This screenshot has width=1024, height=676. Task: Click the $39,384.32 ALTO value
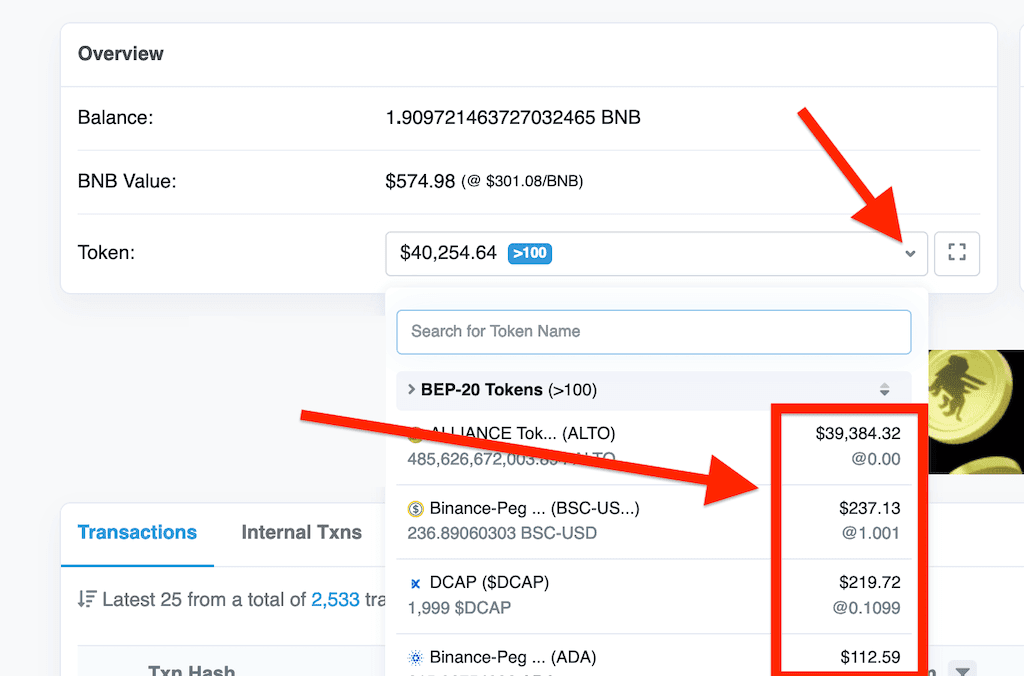tap(857, 434)
